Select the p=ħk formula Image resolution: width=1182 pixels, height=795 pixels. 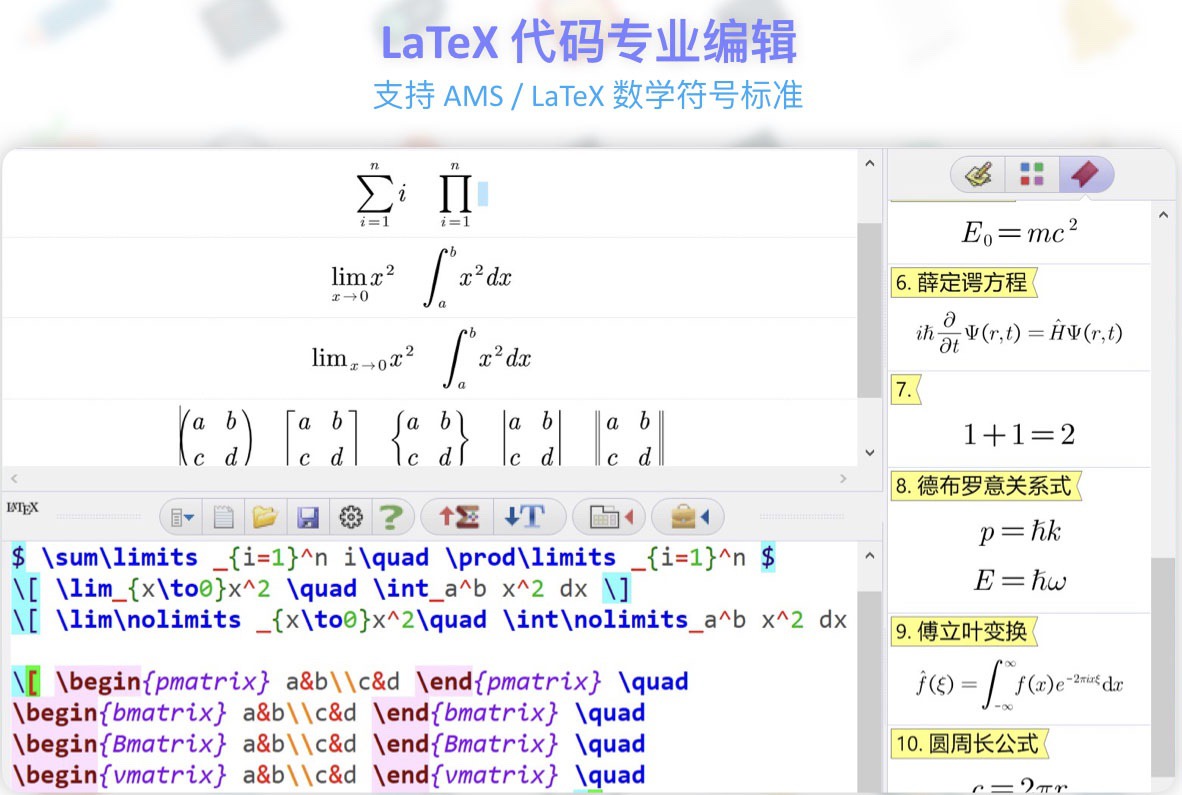(x=1020, y=532)
